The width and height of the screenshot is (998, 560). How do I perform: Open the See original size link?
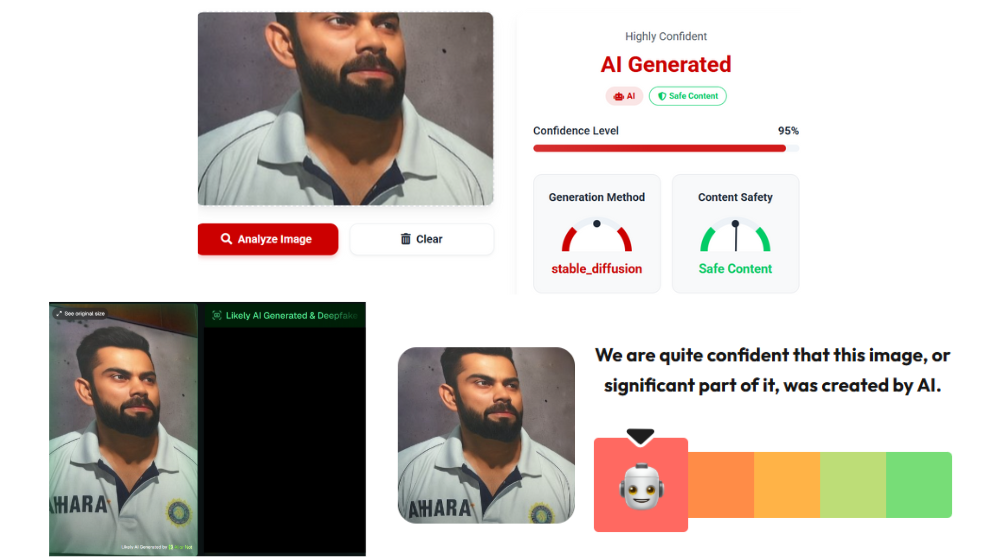(80, 314)
